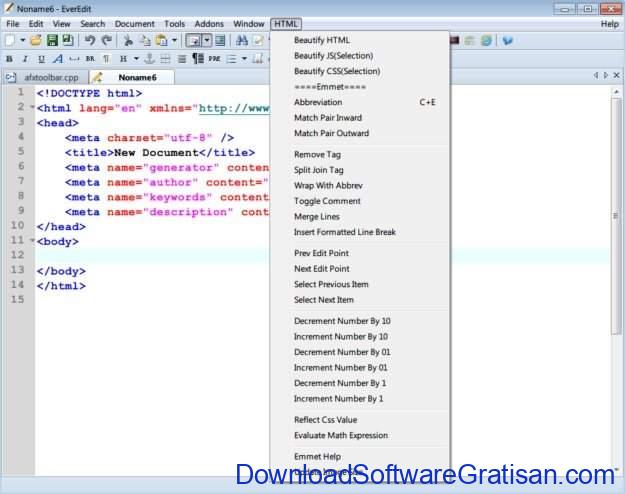625x494 pixels.
Task: Click the BR line break icon
Action: pos(90,59)
